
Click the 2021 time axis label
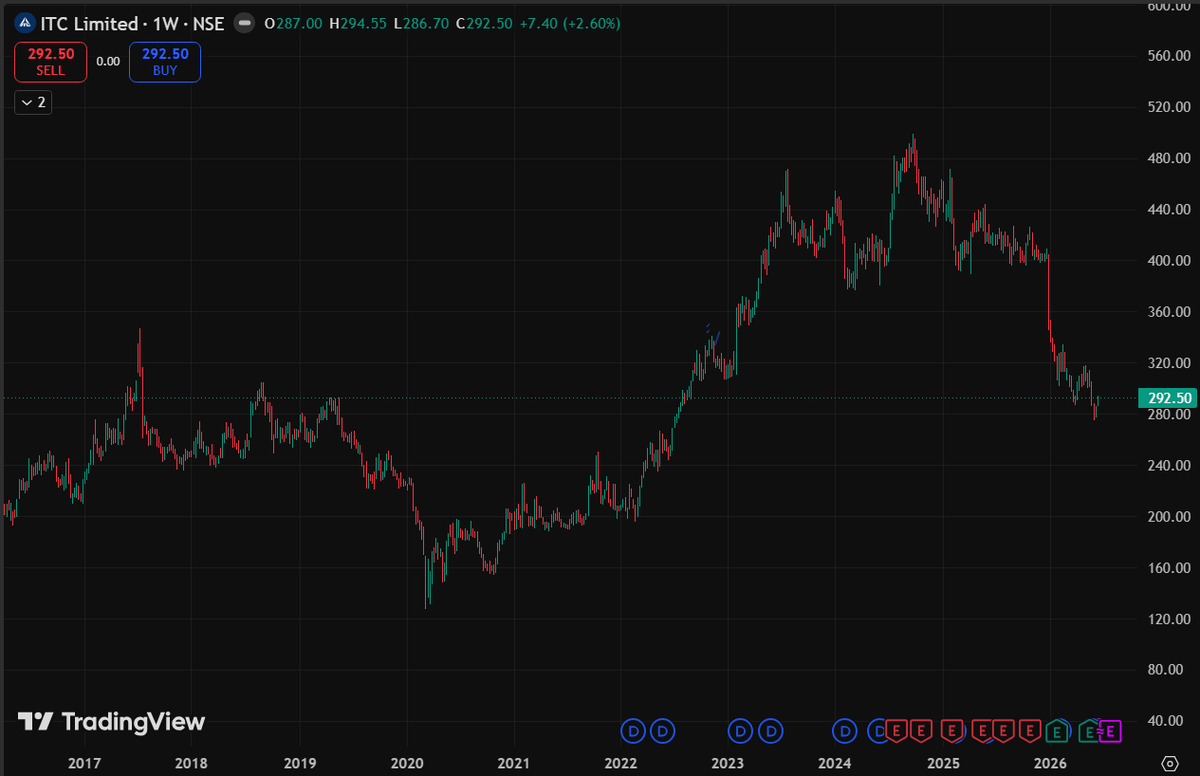coord(513,764)
